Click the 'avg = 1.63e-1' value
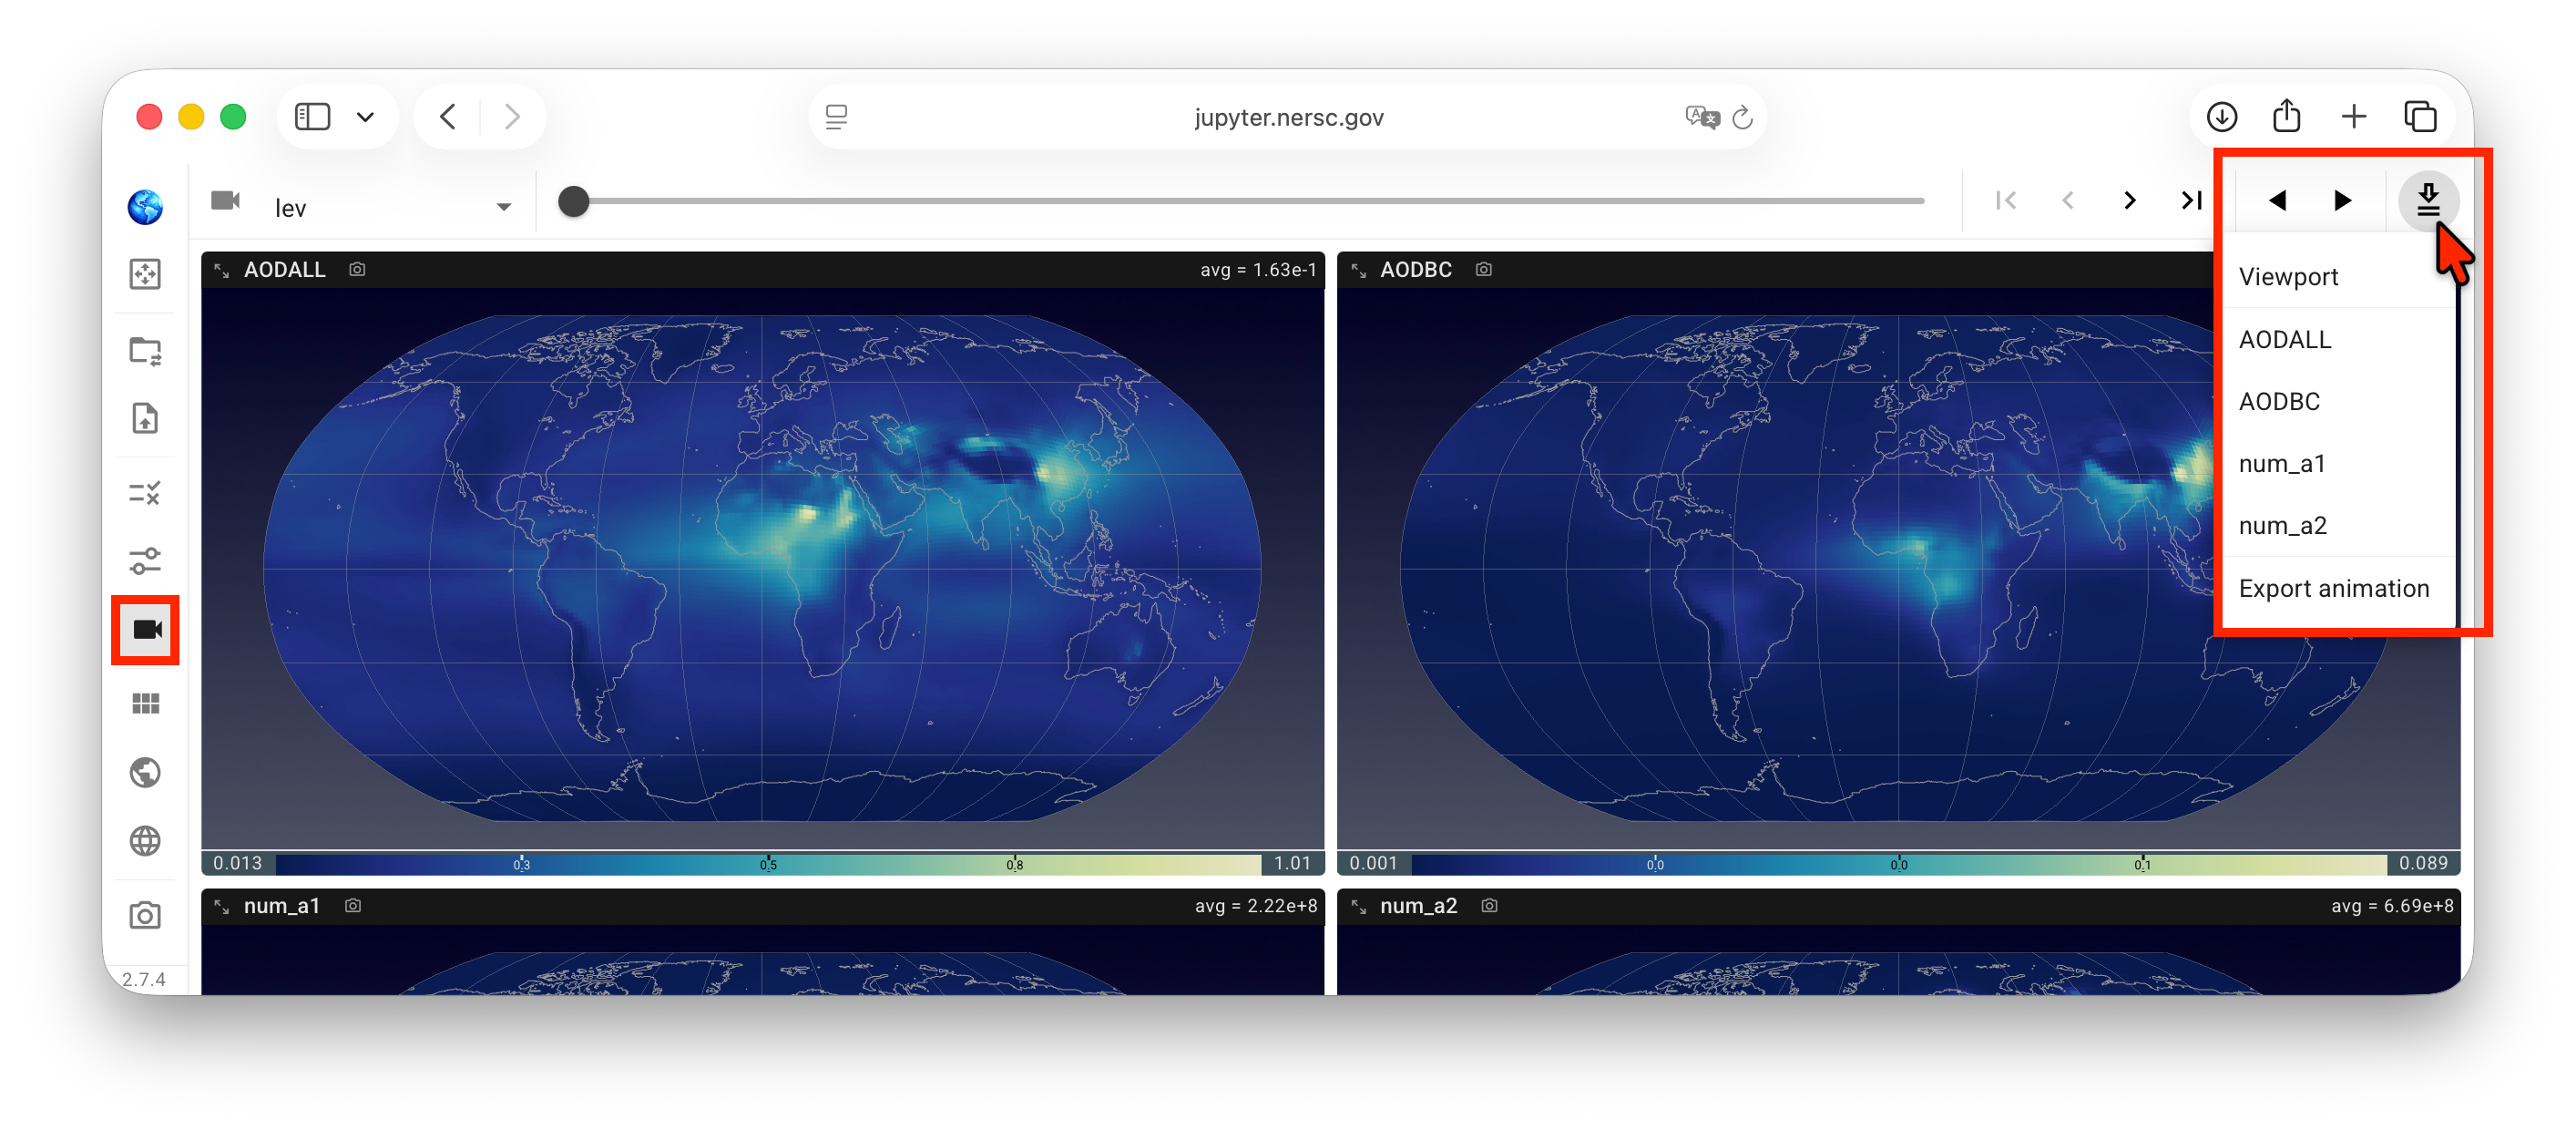The width and height of the screenshot is (2576, 1130). (1258, 270)
